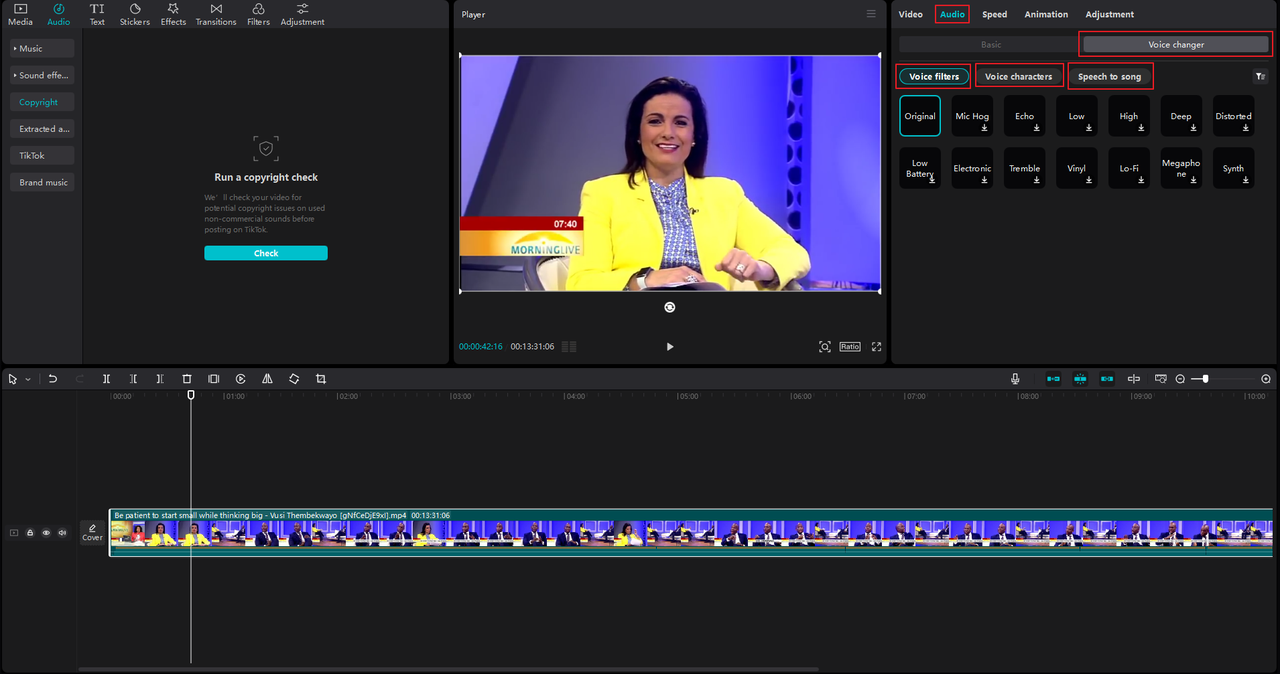Mute the video track audio
Screen dimensions: 1280x674
(62, 533)
